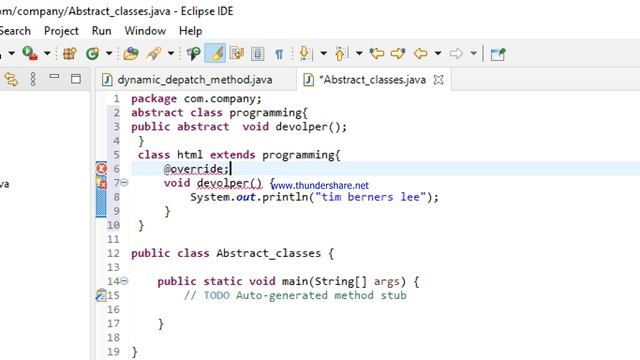The height and width of the screenshot is (360, 640).
Task: Click 'package com.company;' on line 1
Action: pos(196,99)
